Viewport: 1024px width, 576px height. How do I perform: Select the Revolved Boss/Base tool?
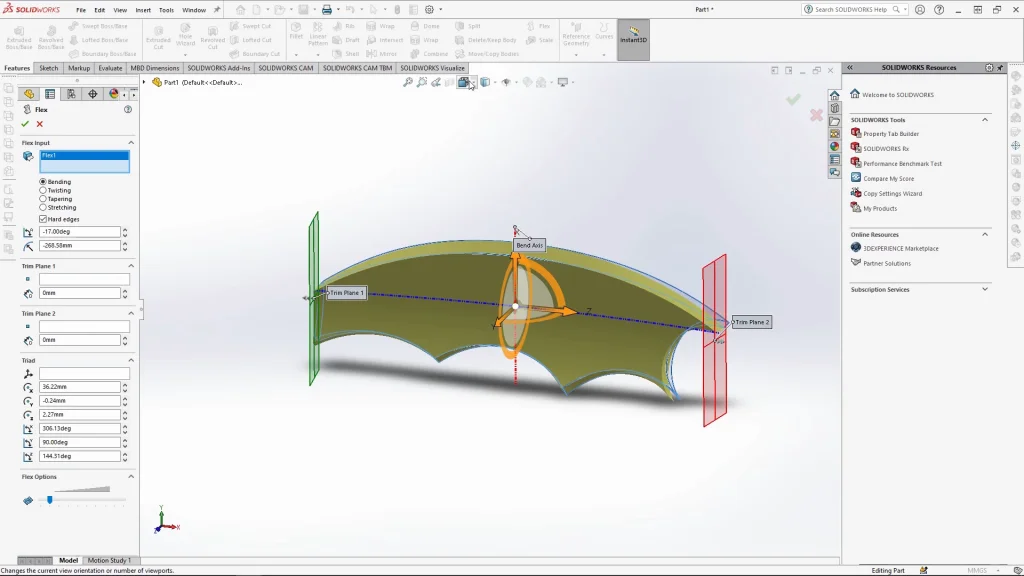coord(51,37)
